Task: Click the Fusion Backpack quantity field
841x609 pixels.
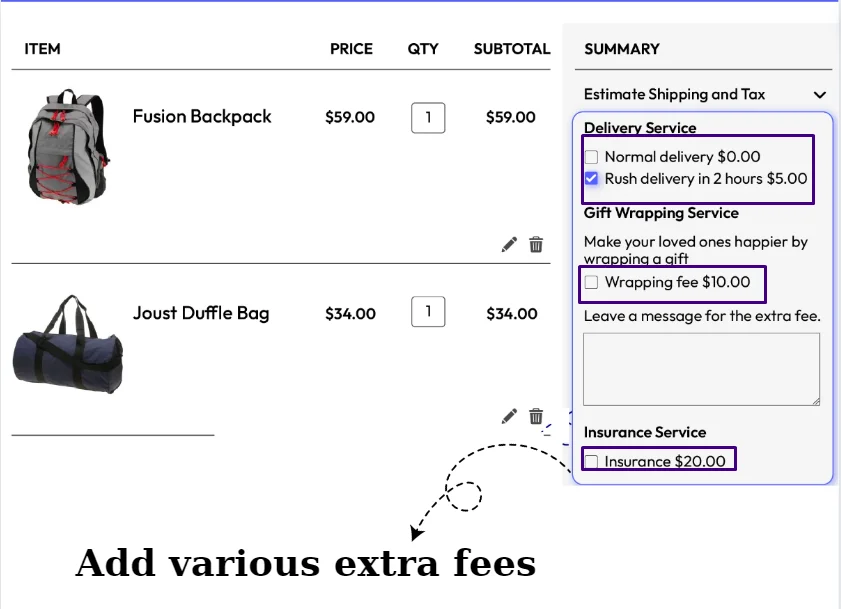Action: click(428, 117)
